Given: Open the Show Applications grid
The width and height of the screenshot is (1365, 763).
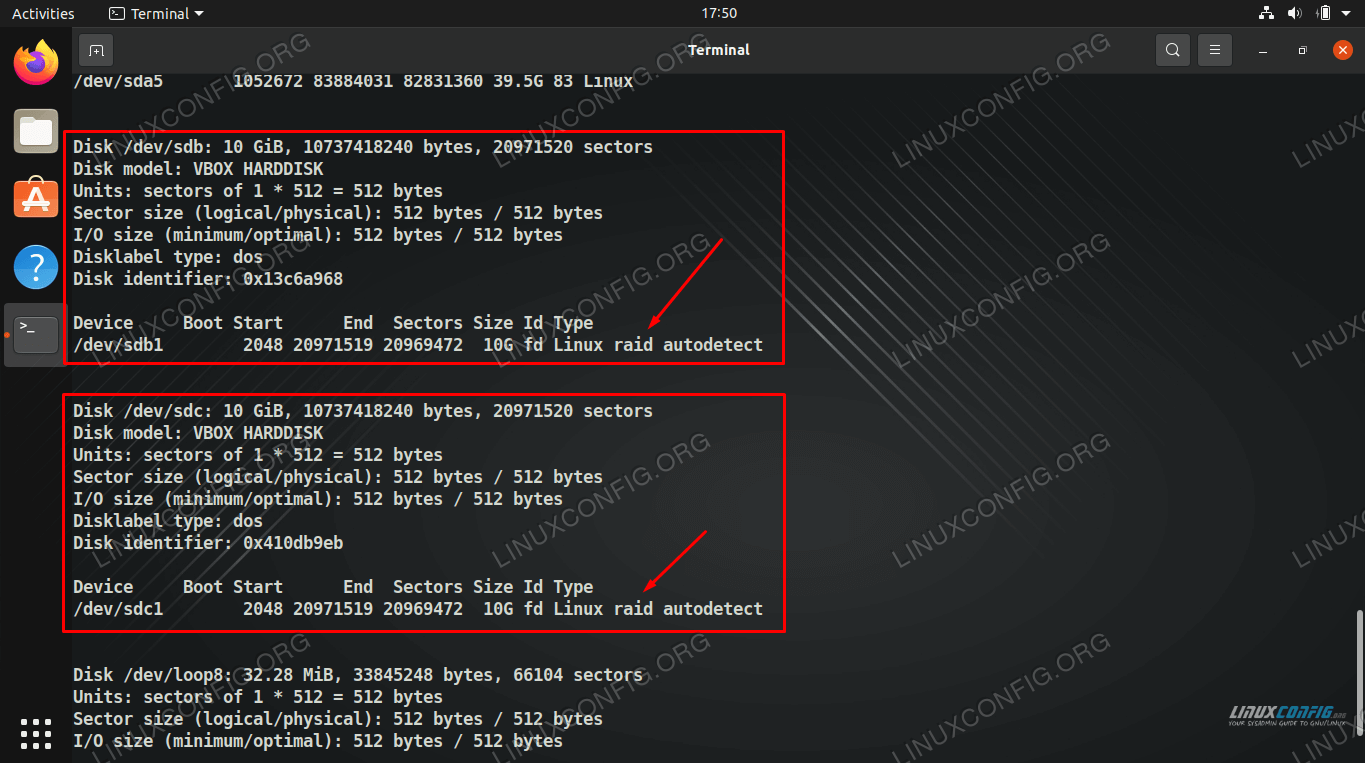Looking at the screenshot, I should (x=35, y=733).
